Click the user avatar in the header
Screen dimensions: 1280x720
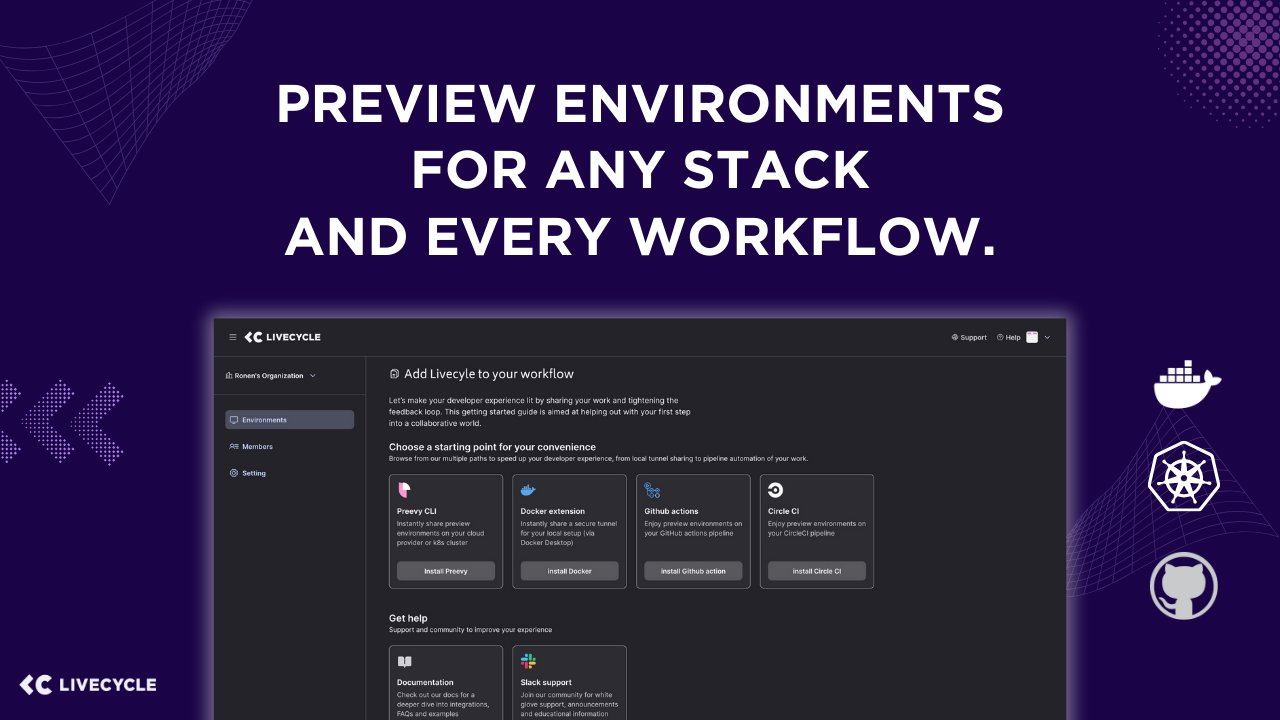(x=1032, y=338)
